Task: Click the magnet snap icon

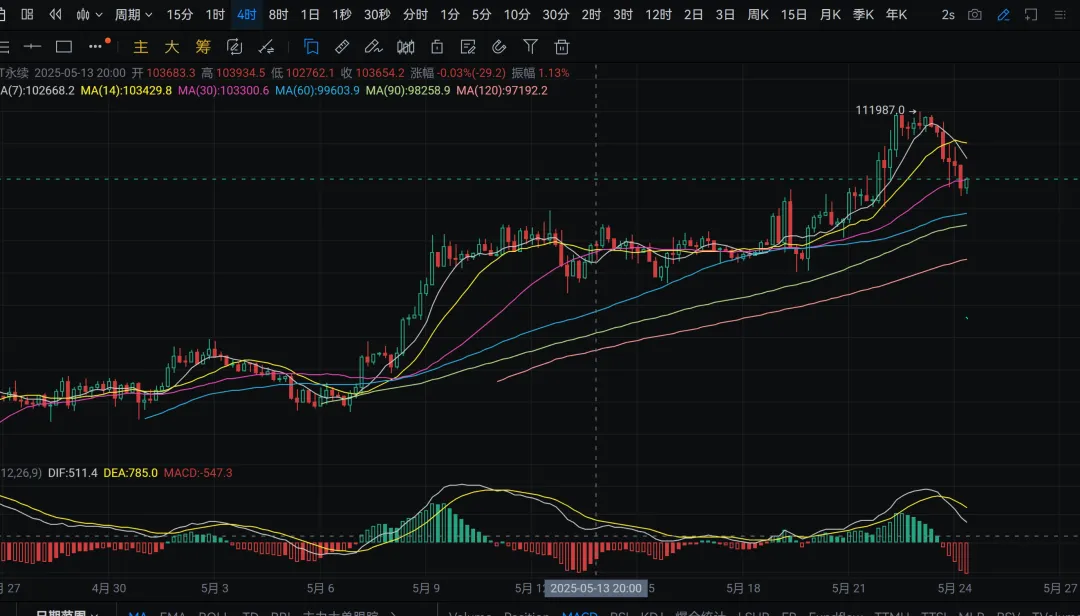Action: (499, 46)
